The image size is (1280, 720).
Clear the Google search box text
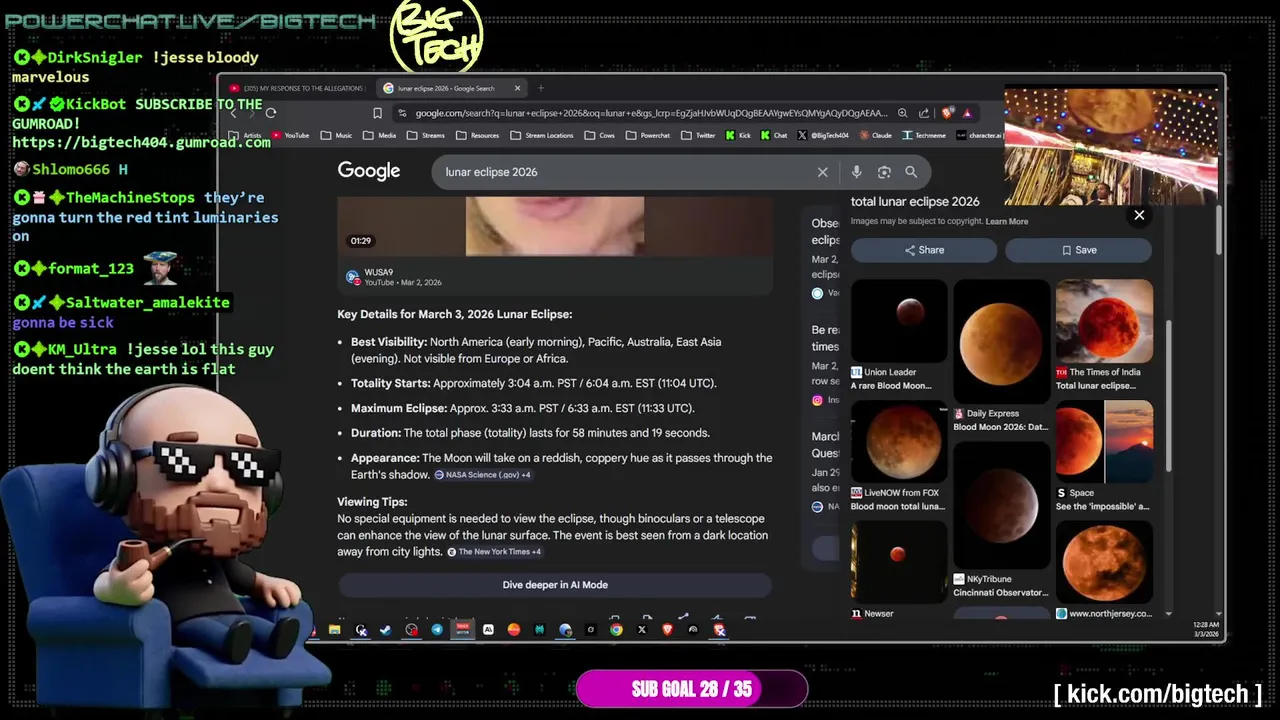822,172
